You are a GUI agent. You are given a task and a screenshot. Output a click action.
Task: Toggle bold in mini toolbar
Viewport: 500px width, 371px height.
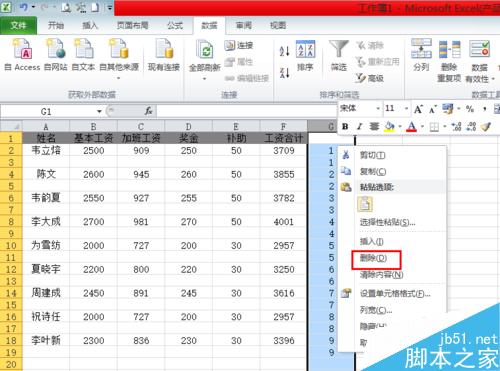point(345,127)
